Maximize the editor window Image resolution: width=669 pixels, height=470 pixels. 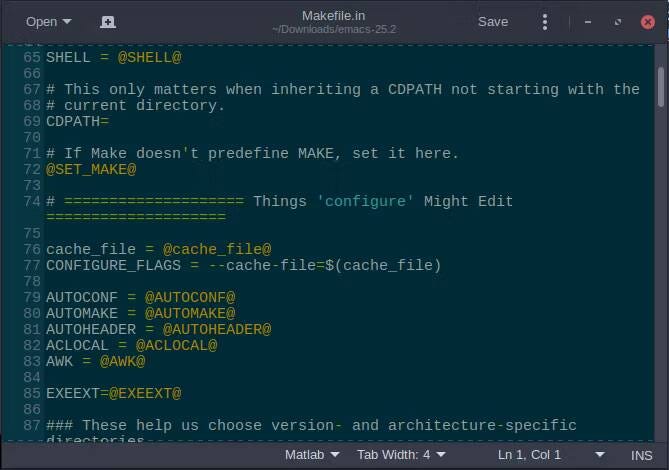(618, 21)
